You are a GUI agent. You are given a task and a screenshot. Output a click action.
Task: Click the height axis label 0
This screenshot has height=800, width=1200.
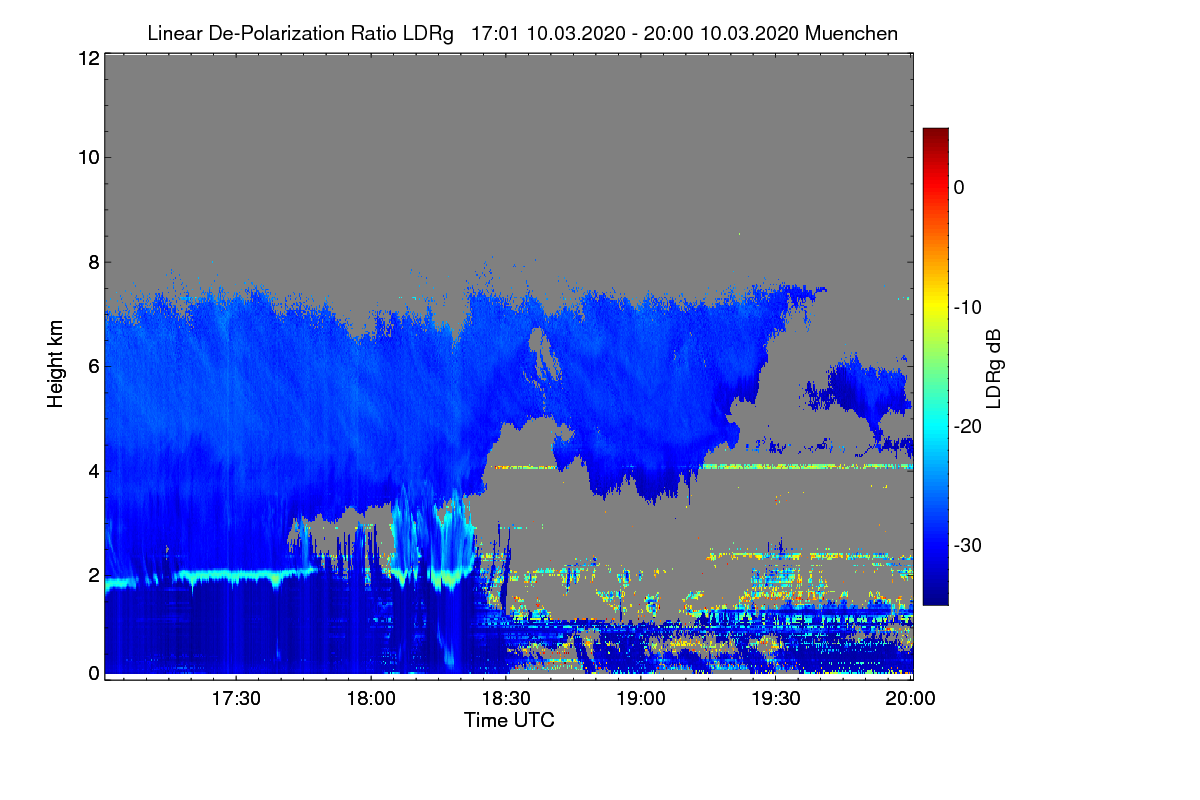point(92,673)
